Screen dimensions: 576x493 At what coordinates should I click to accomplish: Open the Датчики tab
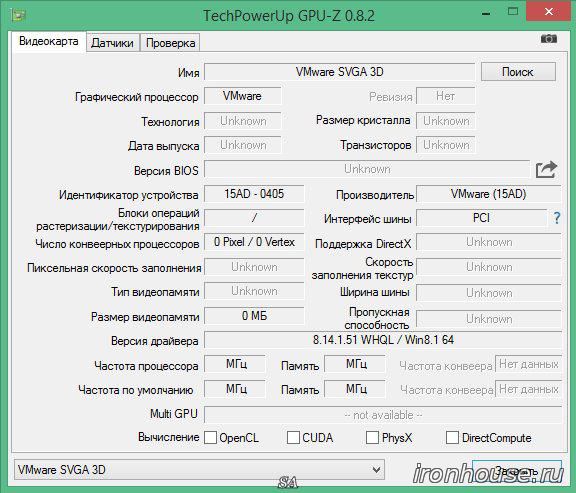[x=112, y=43]
